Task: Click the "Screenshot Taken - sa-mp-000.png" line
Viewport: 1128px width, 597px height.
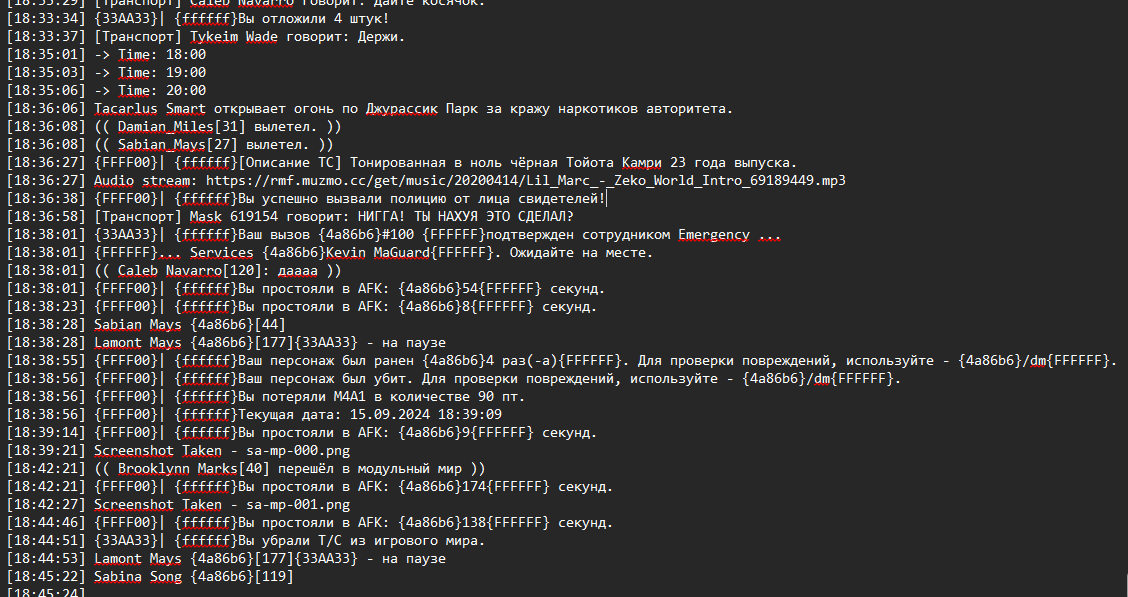Action: (222, 451)
